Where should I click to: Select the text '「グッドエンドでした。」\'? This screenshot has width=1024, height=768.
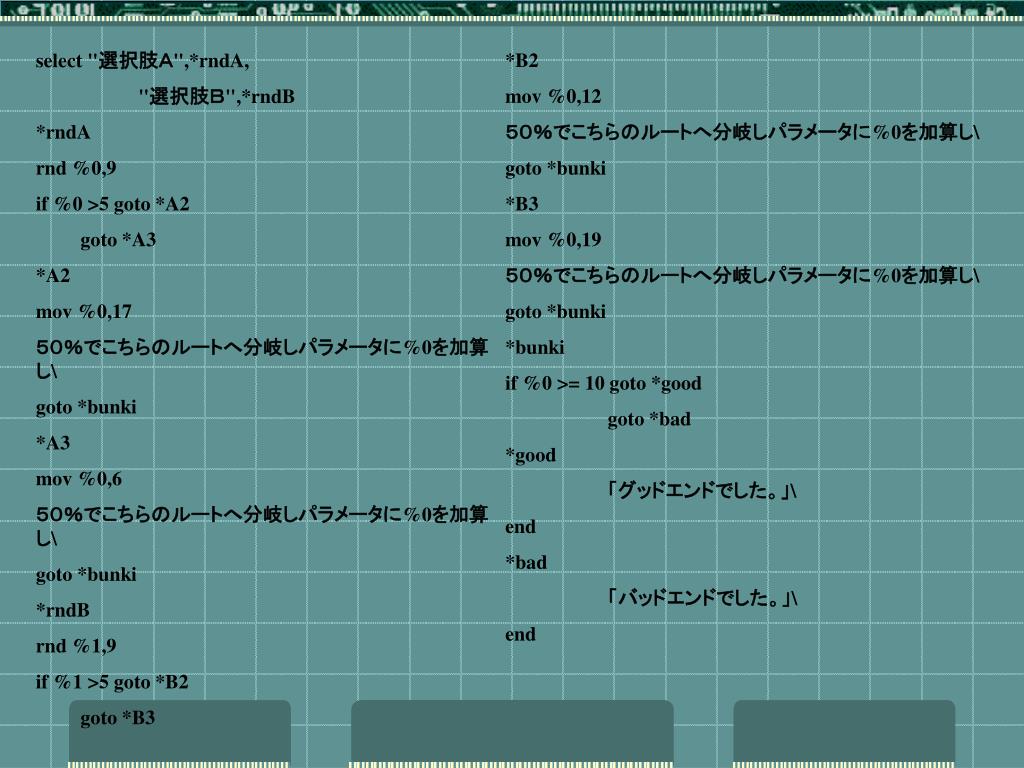701,490
